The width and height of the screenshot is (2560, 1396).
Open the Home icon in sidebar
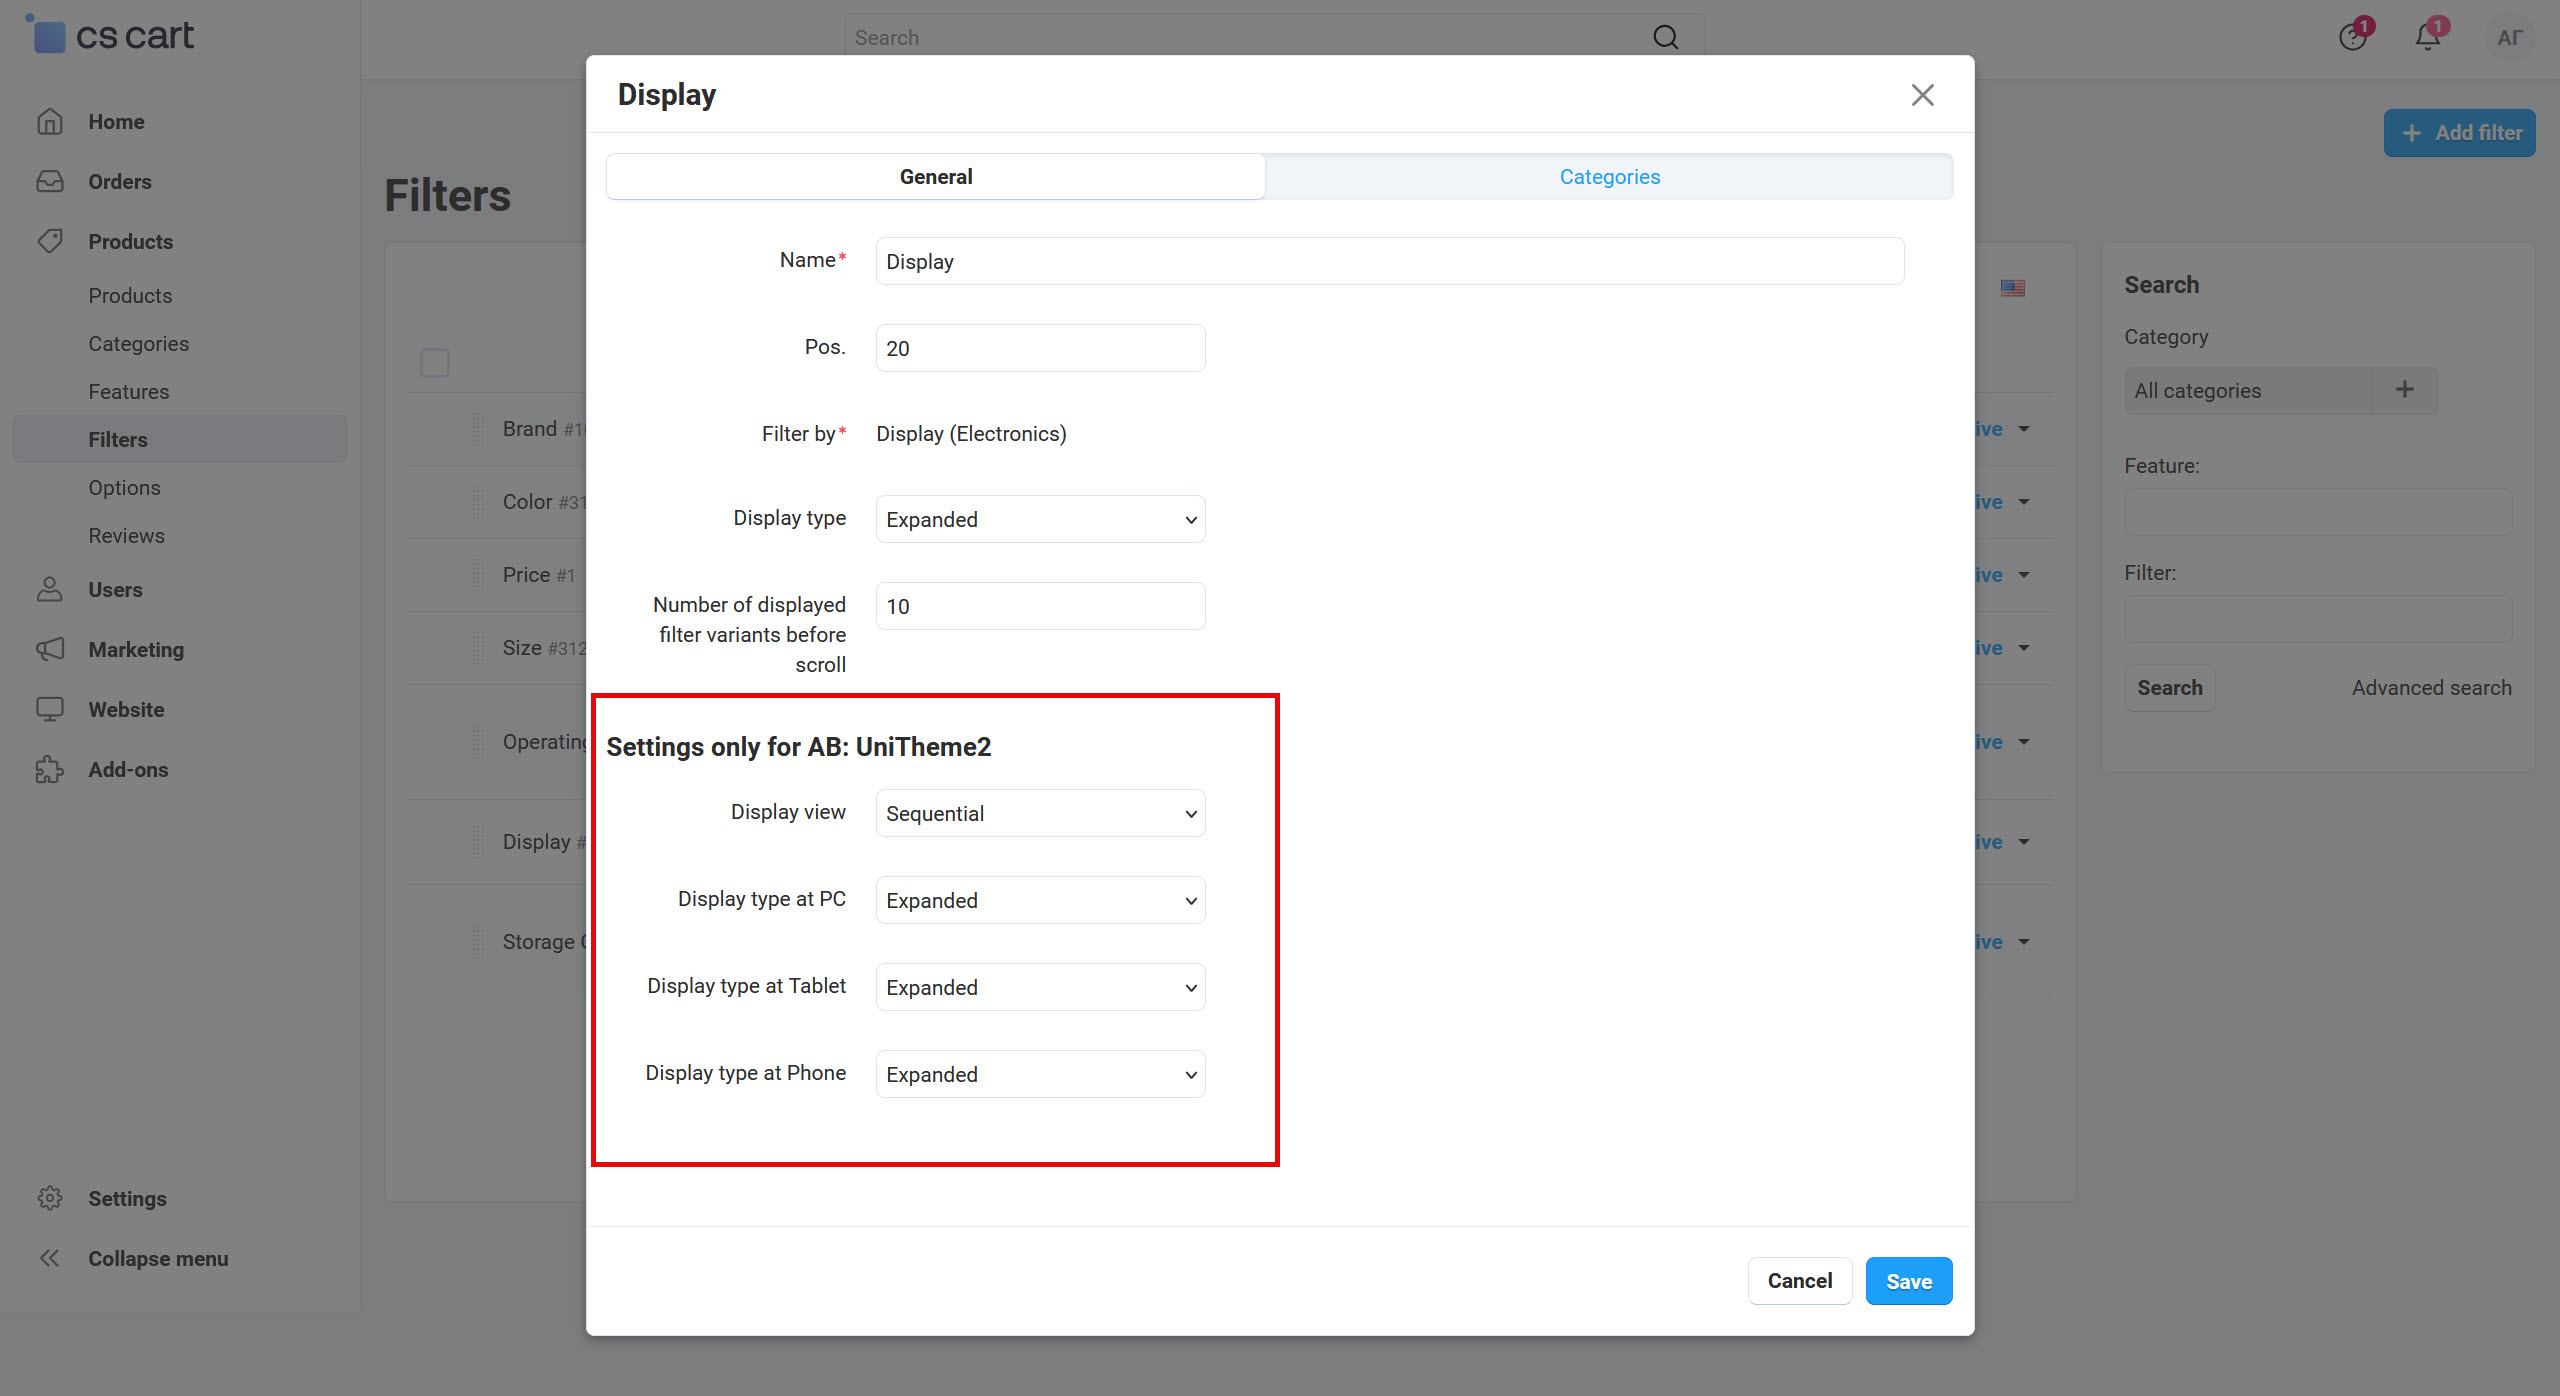tap(50, 122)
